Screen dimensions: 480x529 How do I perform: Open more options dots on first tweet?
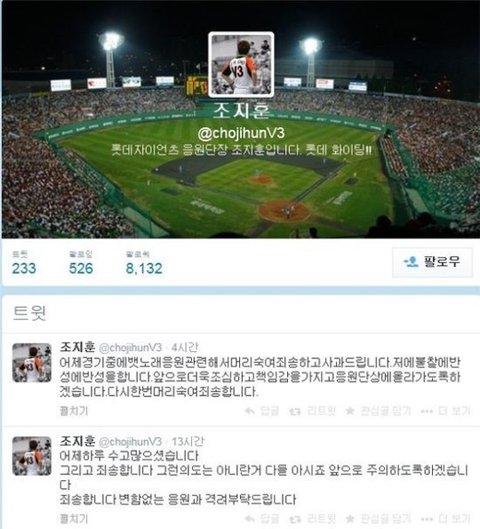[427, 411]
